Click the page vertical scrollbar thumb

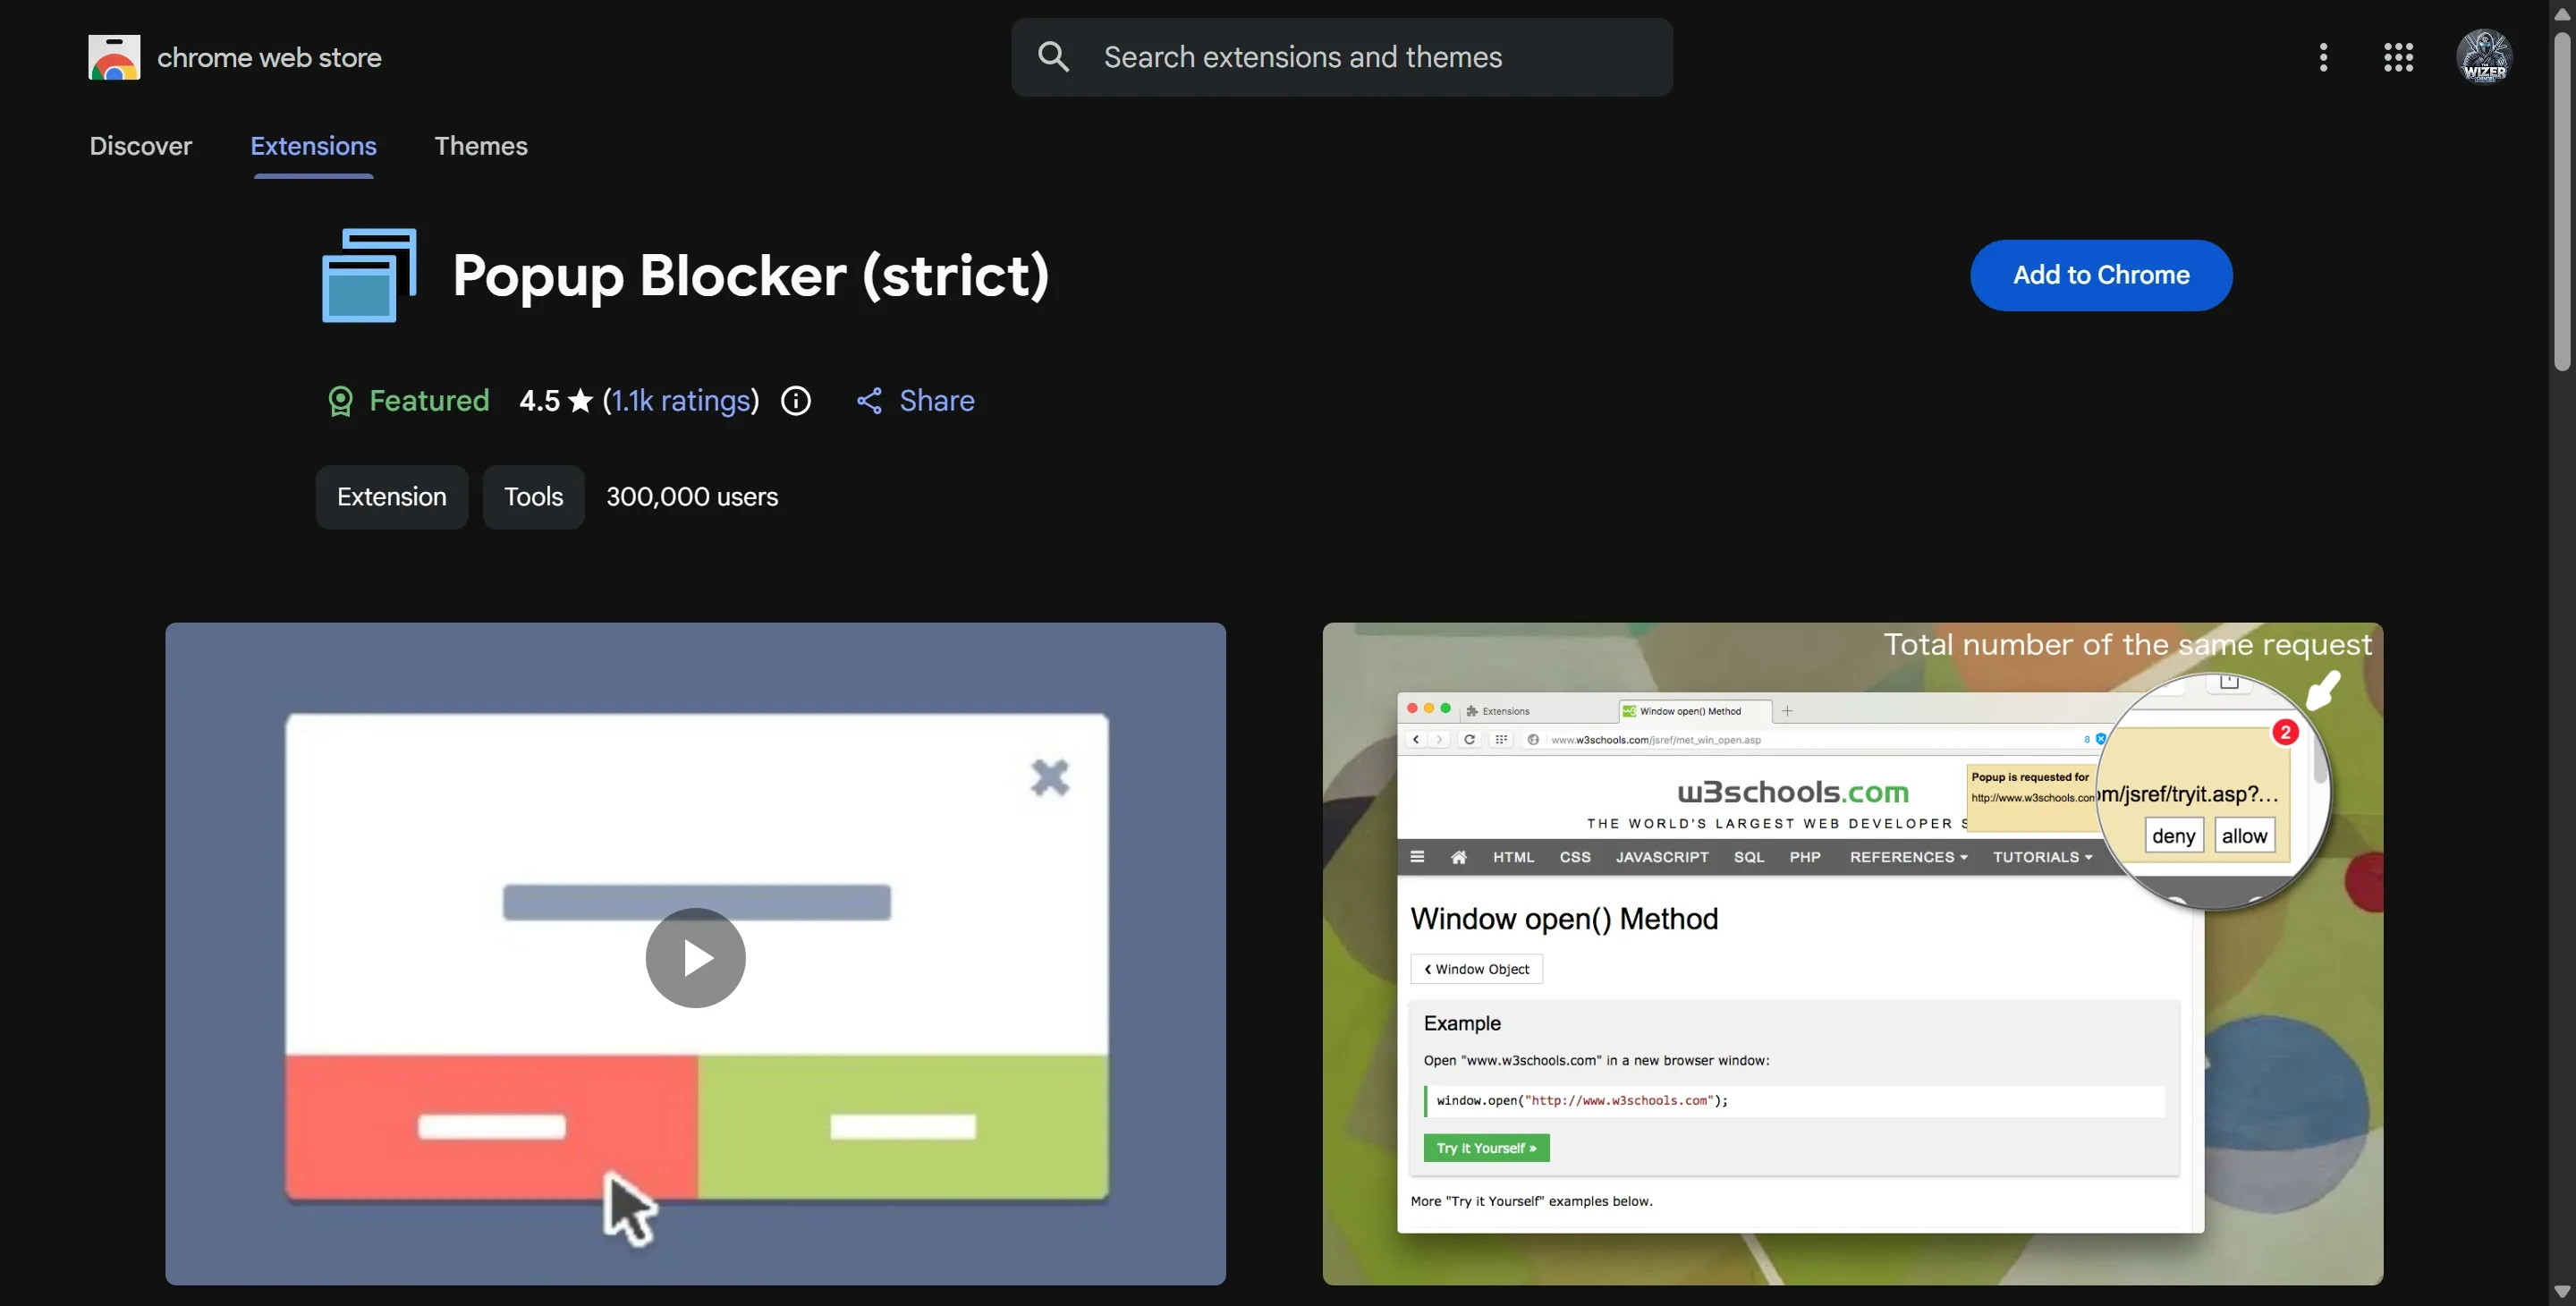[2562, 201]
